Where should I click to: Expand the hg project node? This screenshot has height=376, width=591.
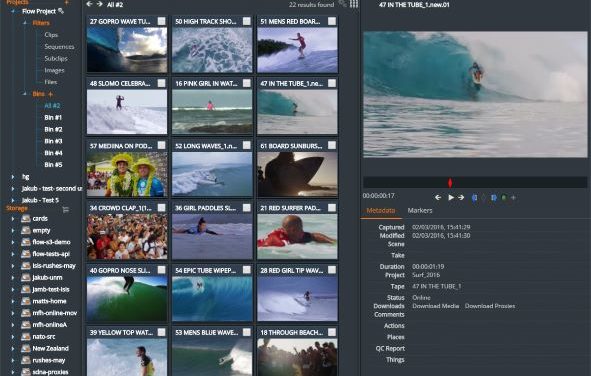pos(13,176)
